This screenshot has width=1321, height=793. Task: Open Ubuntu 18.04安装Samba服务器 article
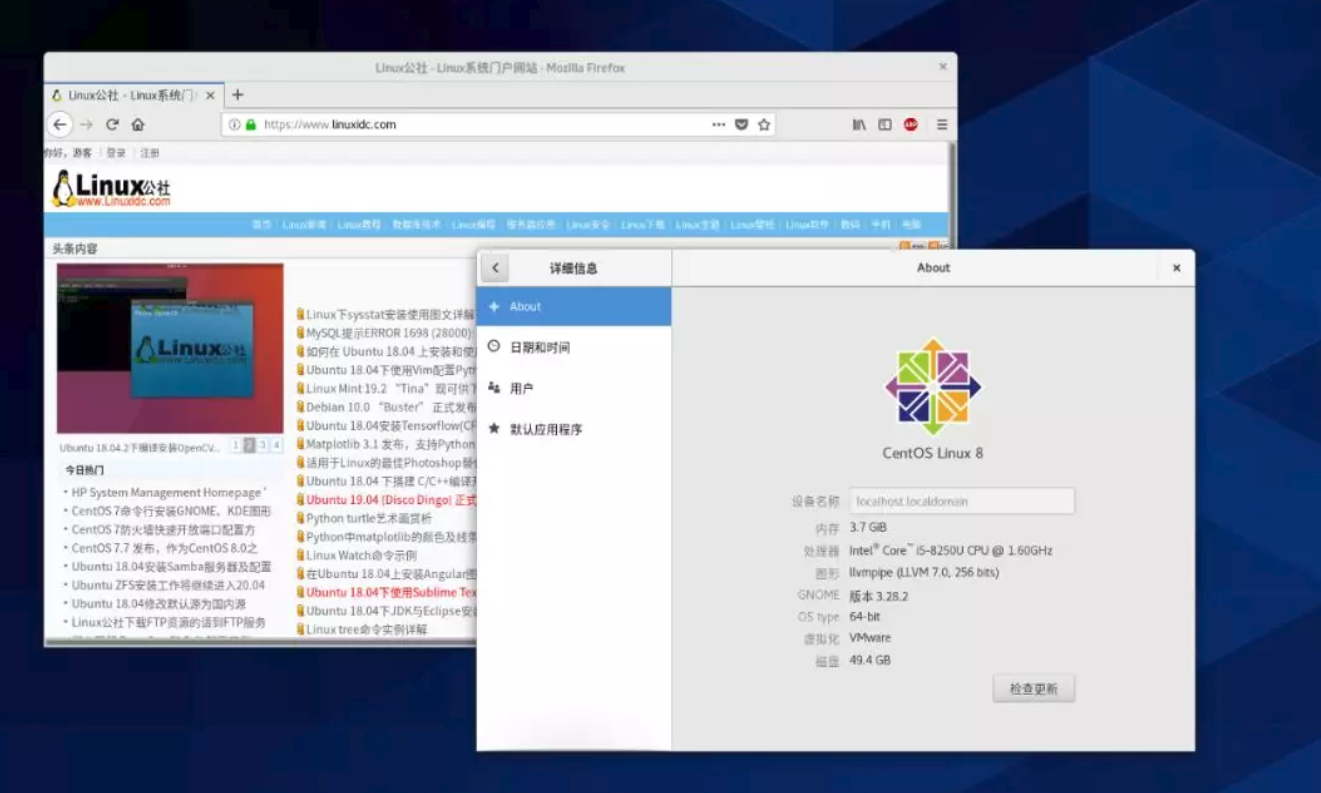point(171,567)
